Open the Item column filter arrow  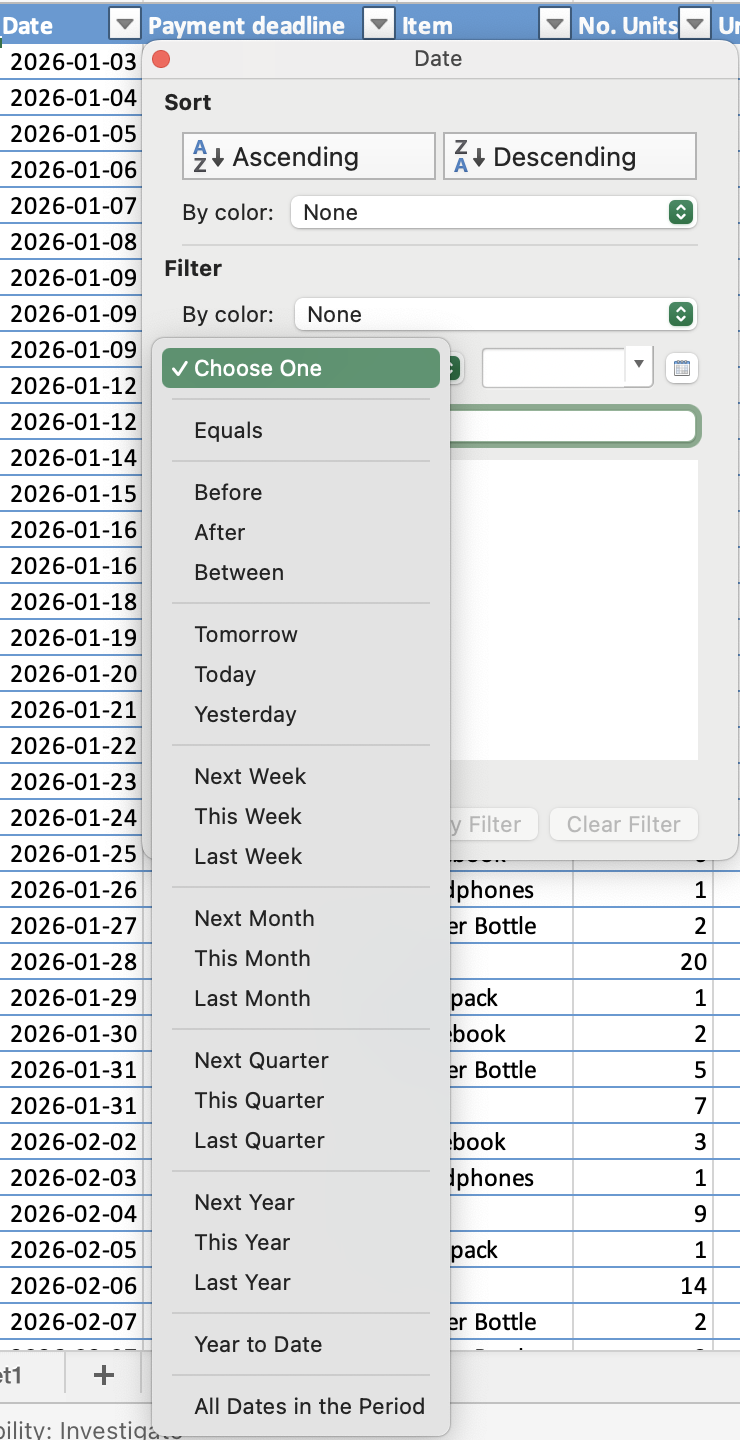(x=554, y=25)
